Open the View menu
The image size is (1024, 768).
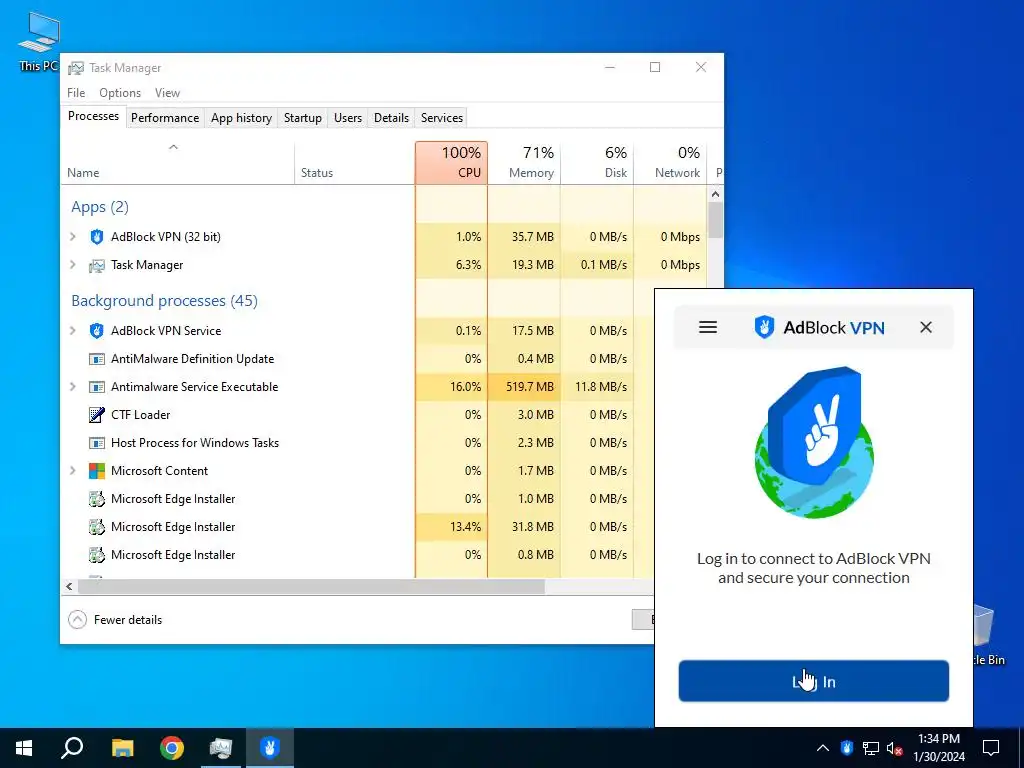pyautogui.click(x=167, y=93)
